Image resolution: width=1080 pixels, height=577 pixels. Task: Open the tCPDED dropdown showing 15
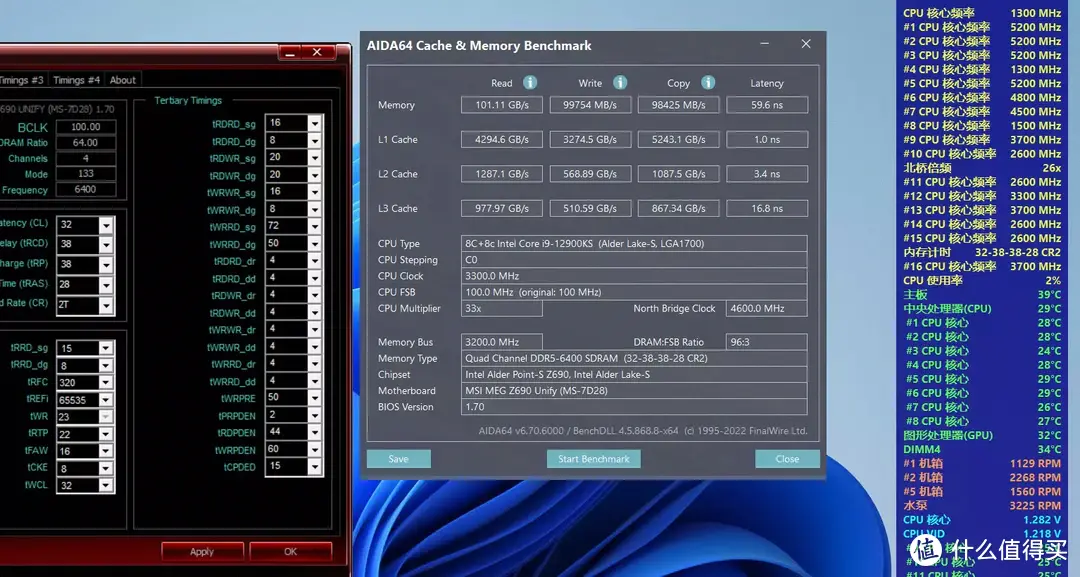(x=315, y=467)
